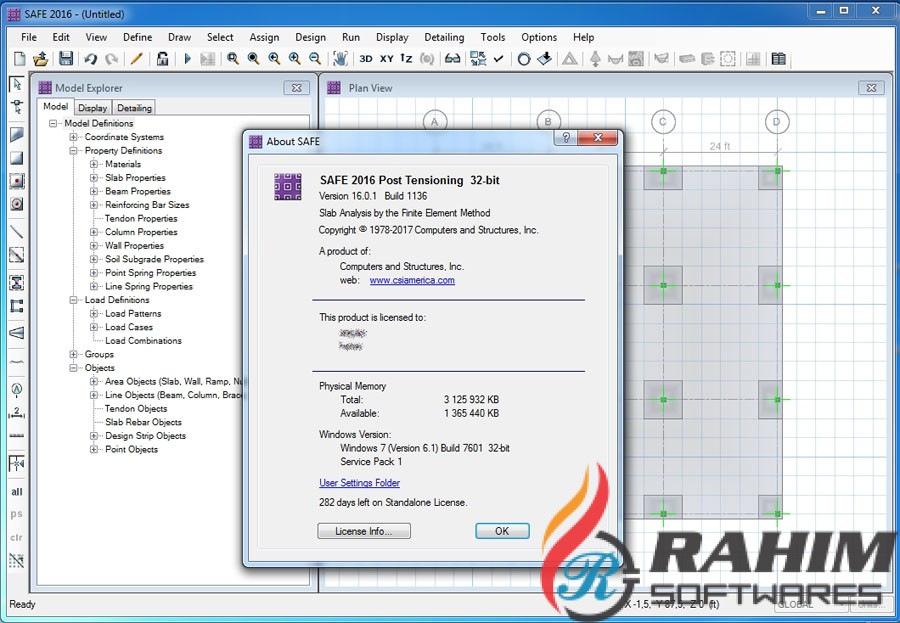Viewport: 900px width, 623px height.
Task: Toggle the model lock padlock icon
Action: [x=163, y=59]
